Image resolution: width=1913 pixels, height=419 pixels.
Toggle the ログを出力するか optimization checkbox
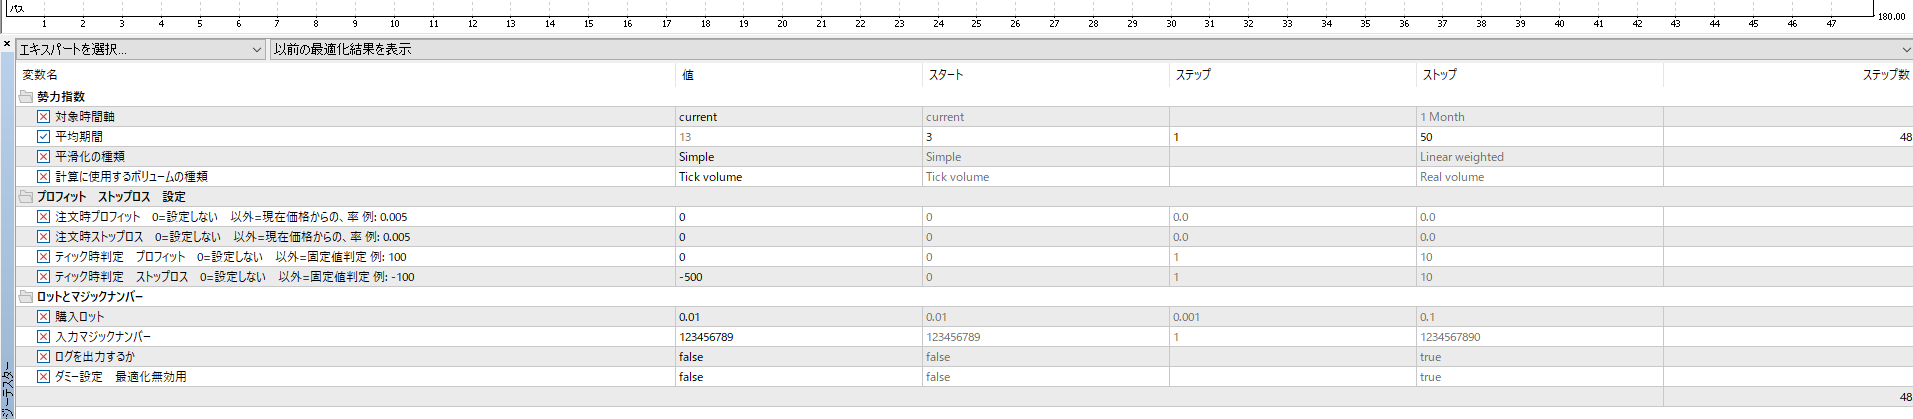pyautogui.click(x=44, y=357)
